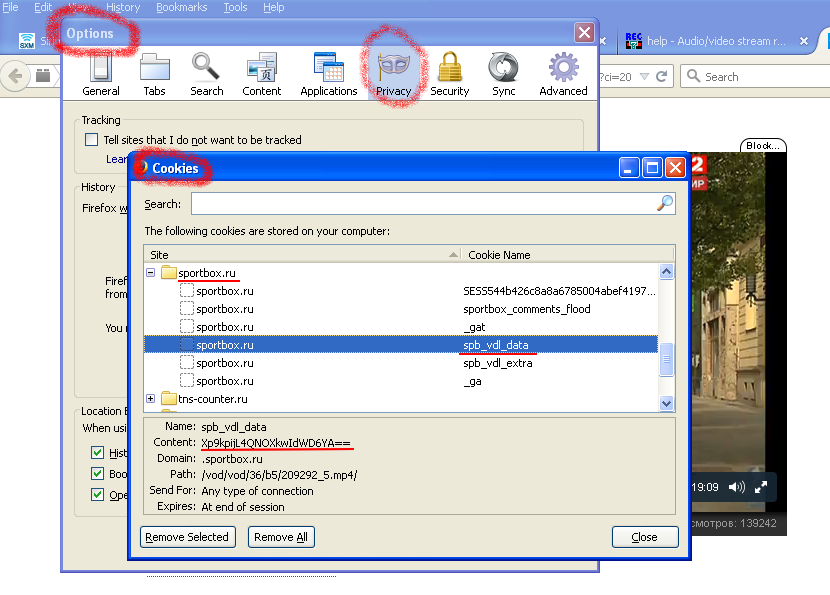The image size is (830, 595).
Task: Select the SESS544b426c8a8a cookie row
Action: tap(401, 291)
